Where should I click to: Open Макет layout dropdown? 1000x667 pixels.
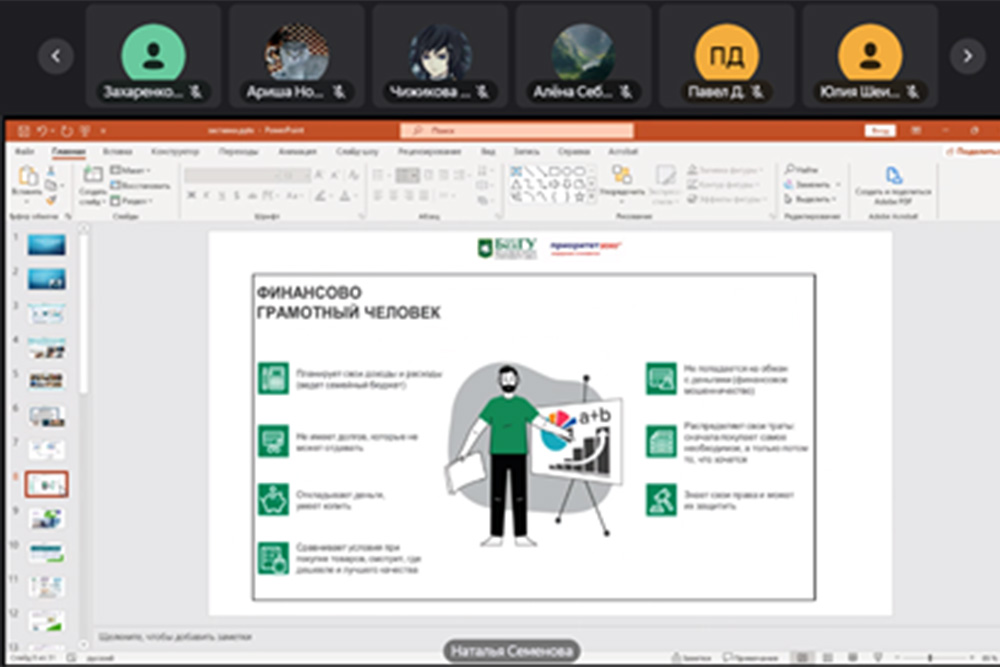pyautogui.click(x=130, y=170)
